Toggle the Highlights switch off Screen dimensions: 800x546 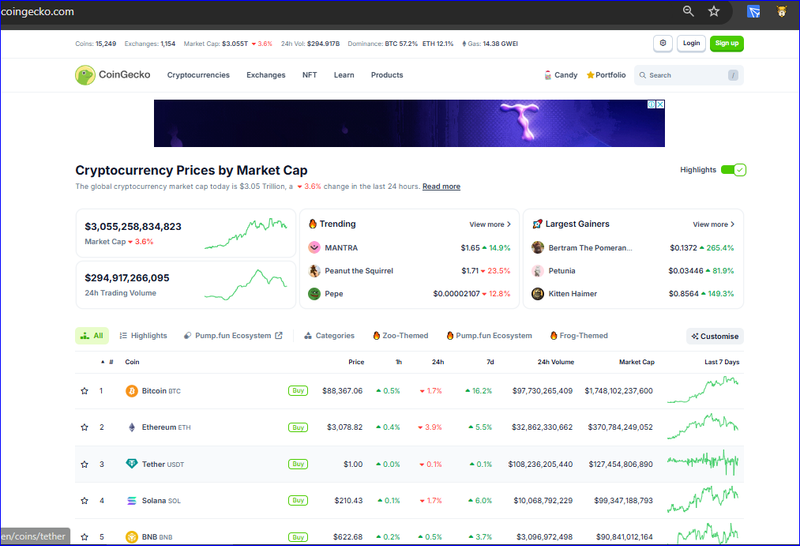point(734,170)
